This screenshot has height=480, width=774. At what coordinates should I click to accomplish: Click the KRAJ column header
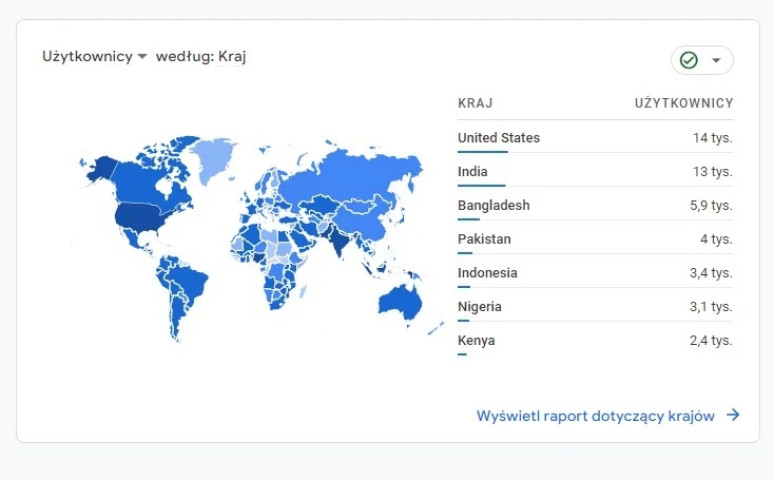coord(475,103)
